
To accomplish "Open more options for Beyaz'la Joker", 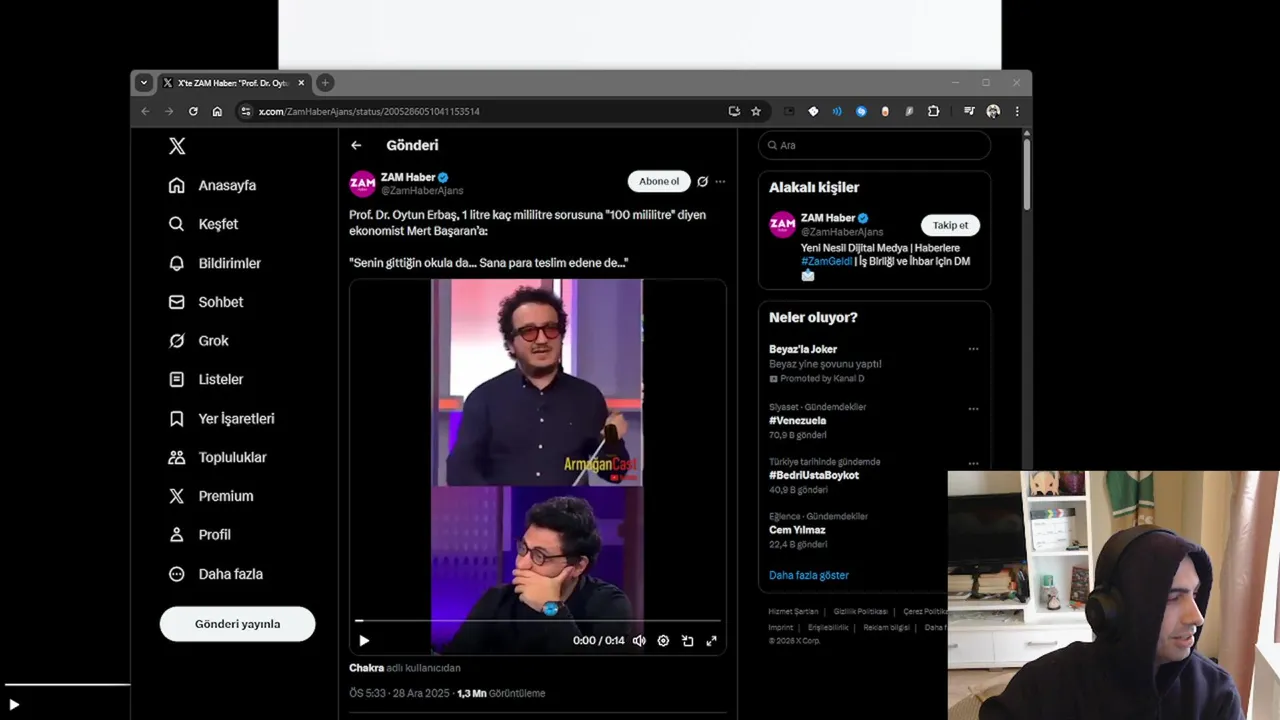I will (x=973, y=349).
